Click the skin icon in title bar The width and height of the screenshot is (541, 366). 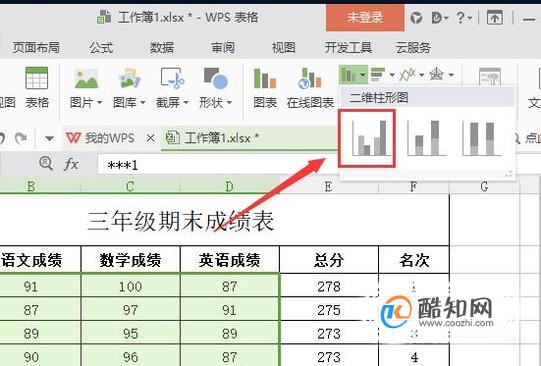(x=416, y=17)
